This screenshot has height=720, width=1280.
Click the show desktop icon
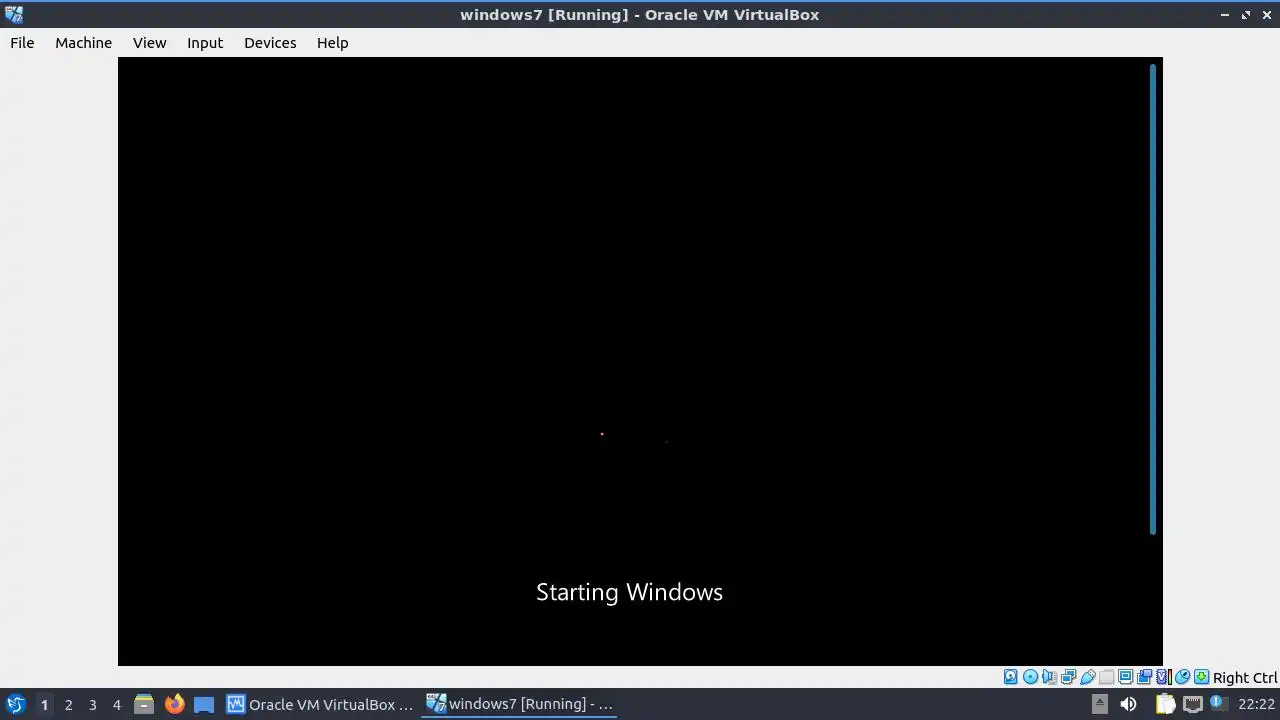click(x=204, y=704)
